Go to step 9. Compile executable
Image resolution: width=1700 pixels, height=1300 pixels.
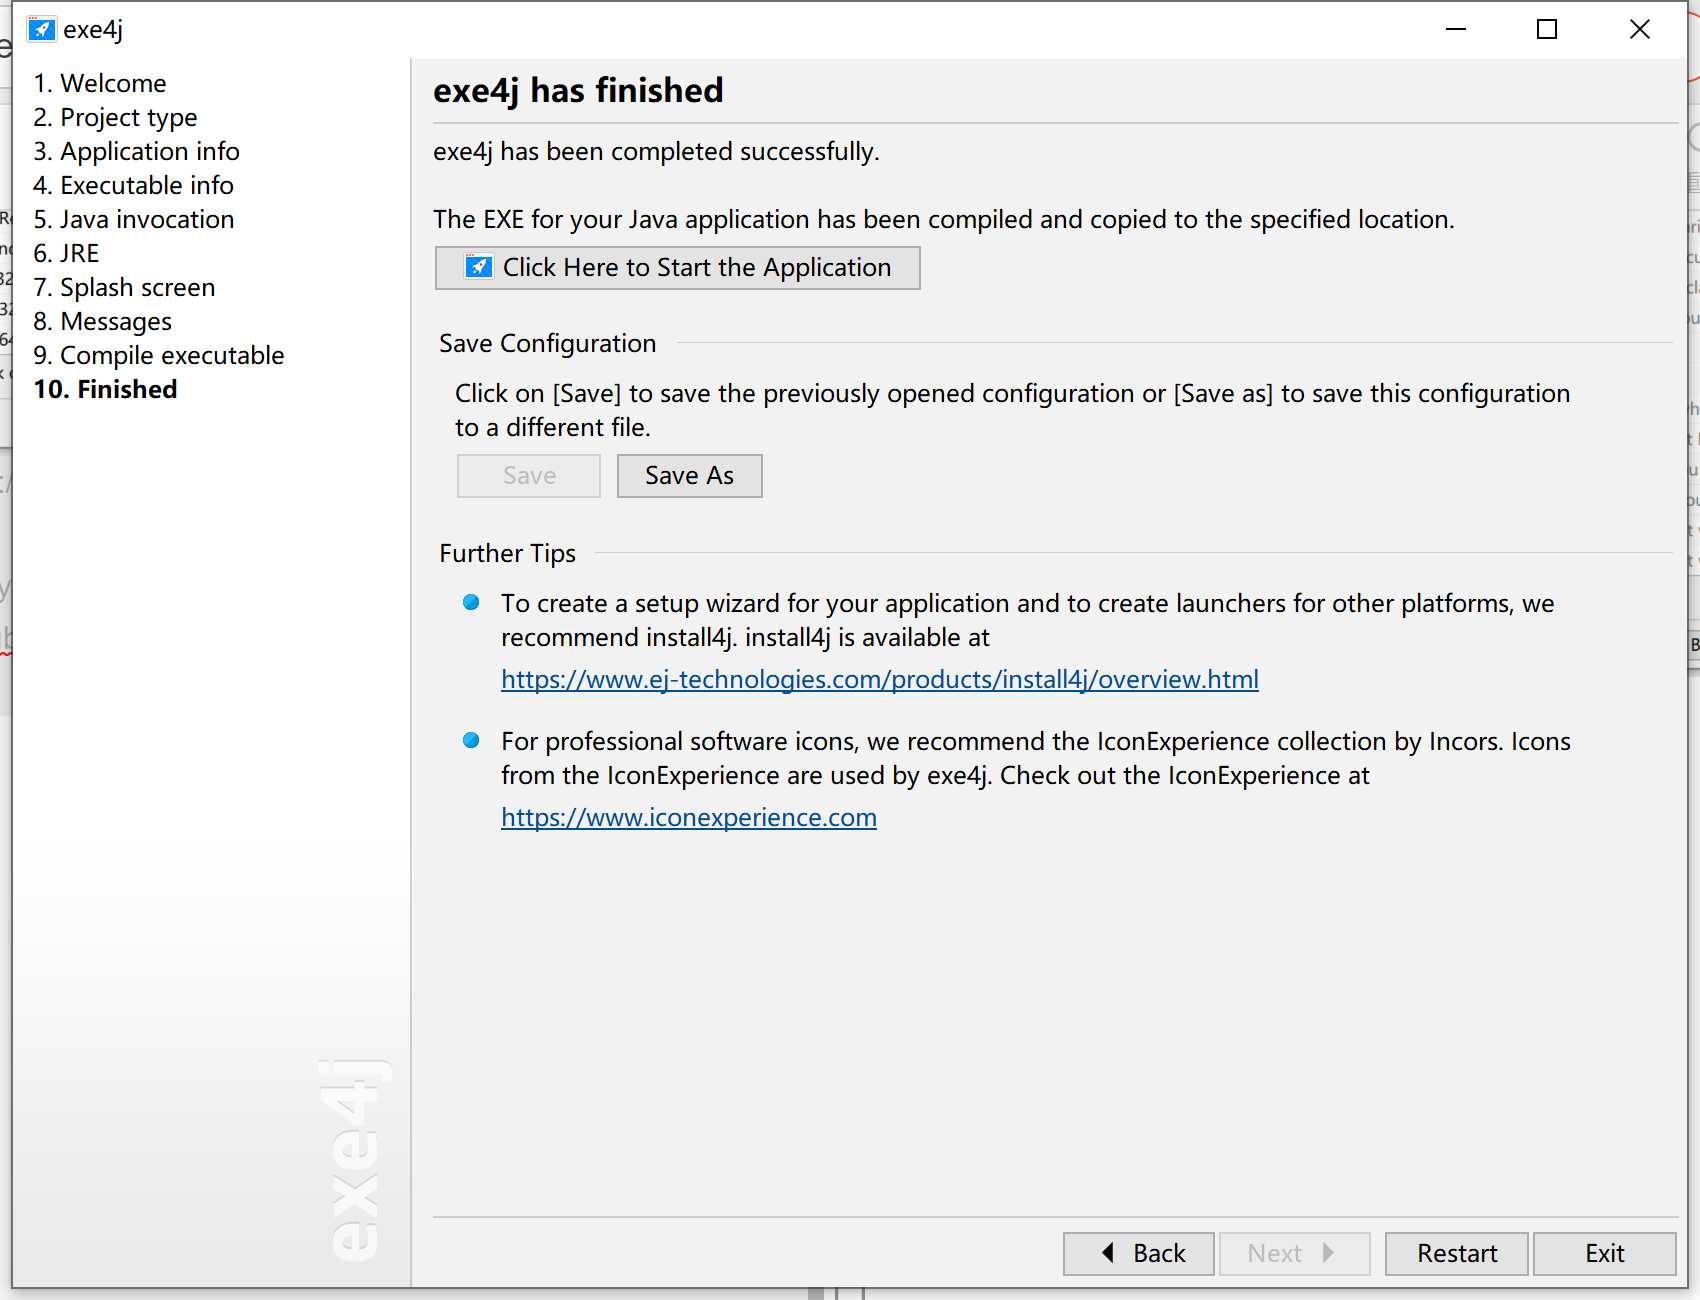[159, 355]
